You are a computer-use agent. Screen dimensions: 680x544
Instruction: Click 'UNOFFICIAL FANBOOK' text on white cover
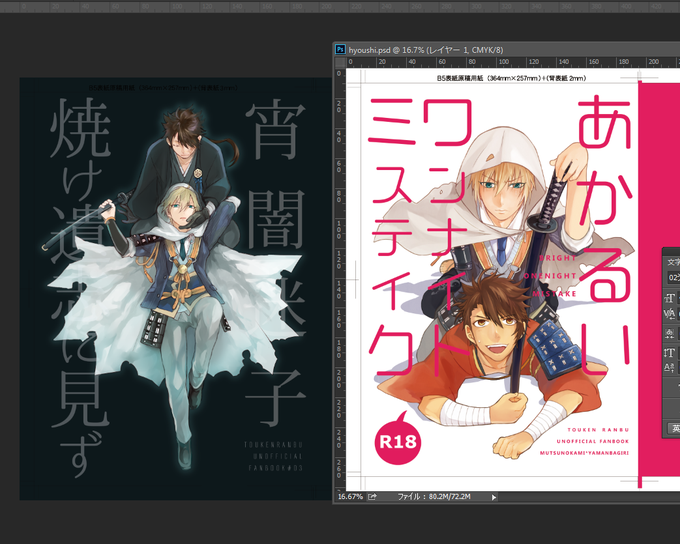point(592,441)
